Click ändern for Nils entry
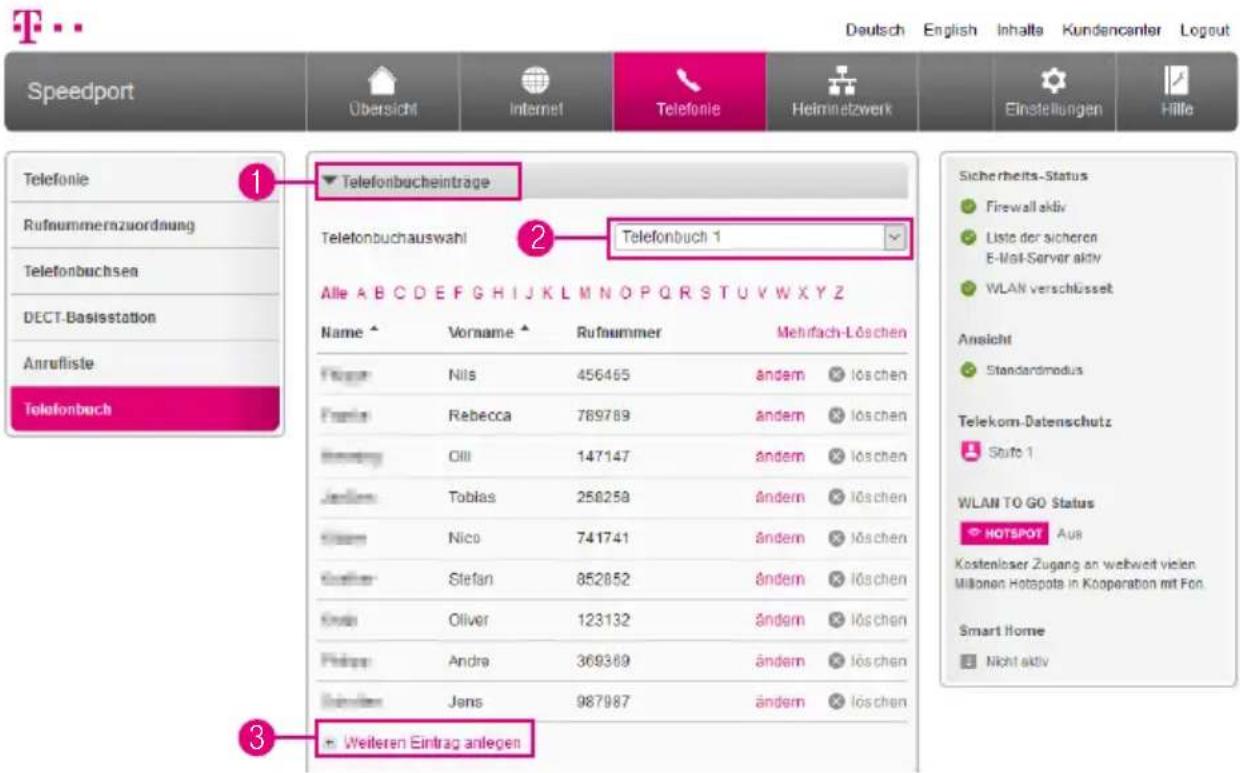This screenshot has height=773, width=1240. [780, 375]
